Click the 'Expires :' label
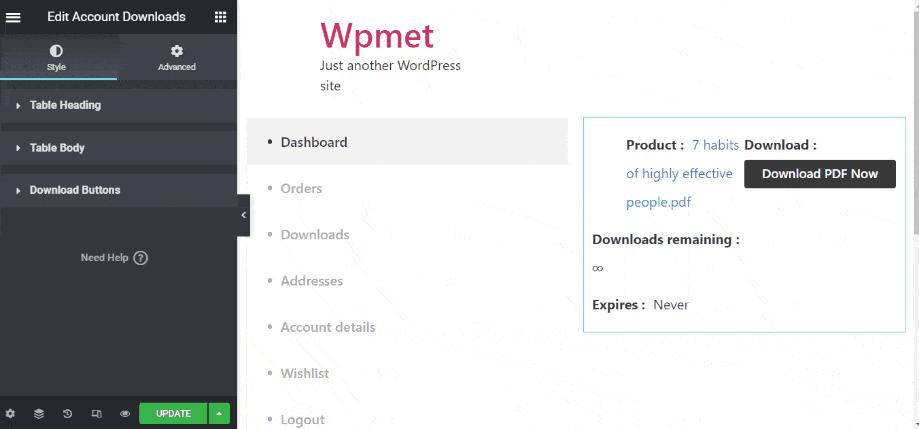Viewport: 919px width, 429px height. pos(618,305)
